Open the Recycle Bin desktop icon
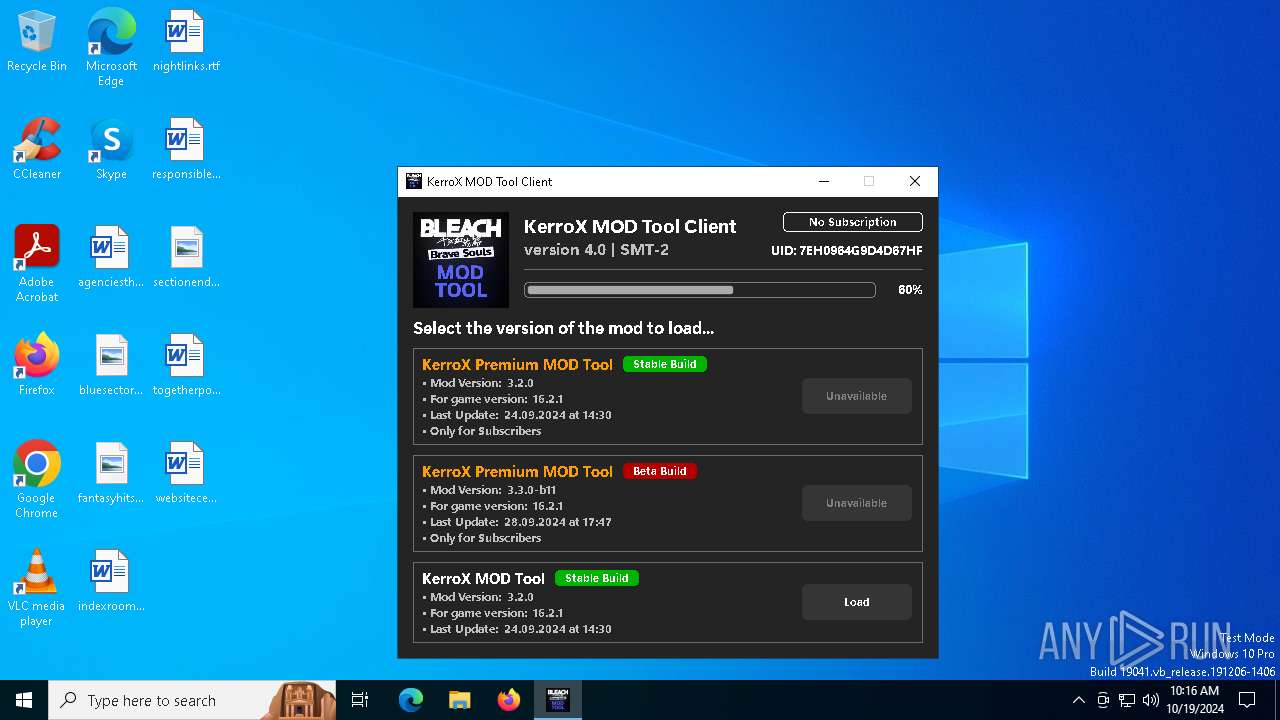The height and width of the screenshot is (720, 1280). pos(37,42)
